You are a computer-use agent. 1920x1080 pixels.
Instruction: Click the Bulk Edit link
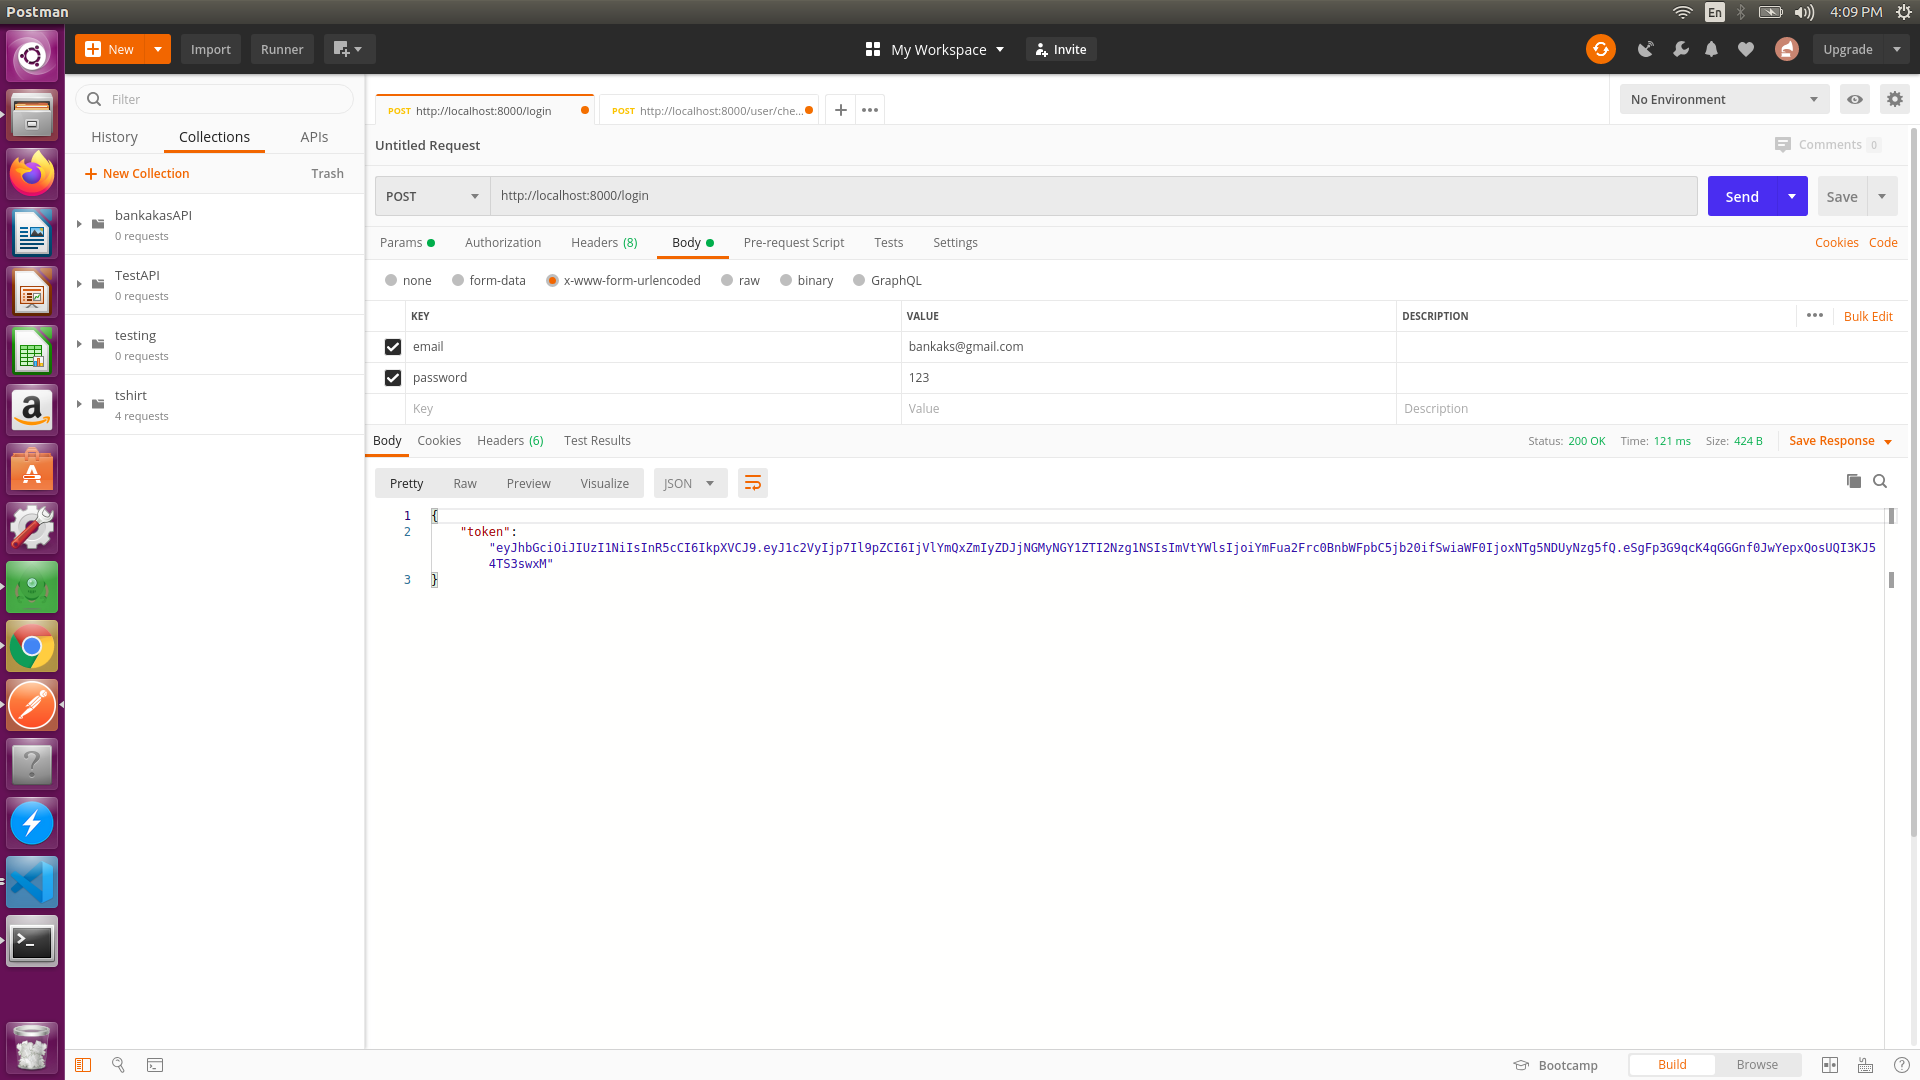point(1867,316)
